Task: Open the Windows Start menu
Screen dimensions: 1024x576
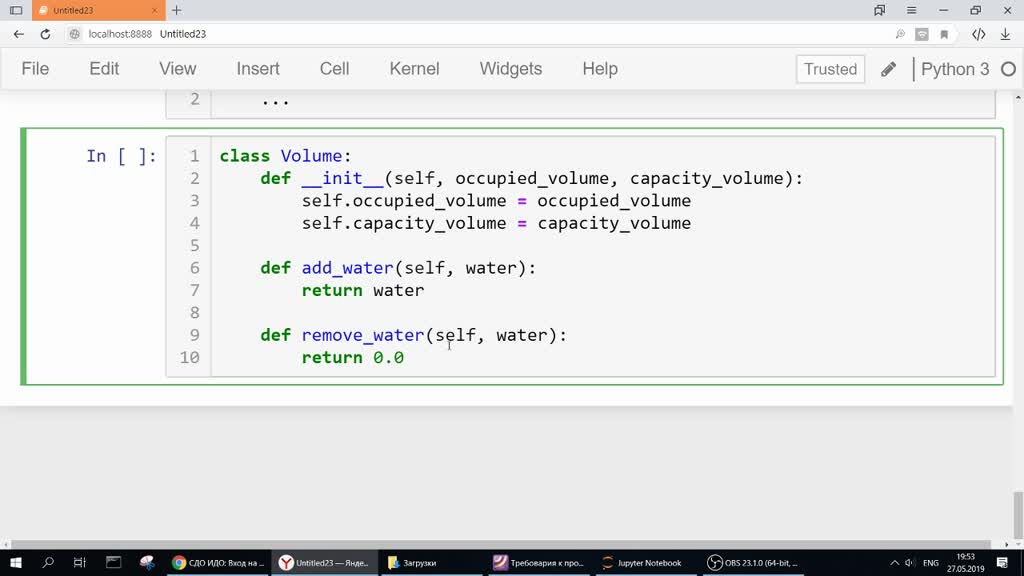Action: click(16, 562)
